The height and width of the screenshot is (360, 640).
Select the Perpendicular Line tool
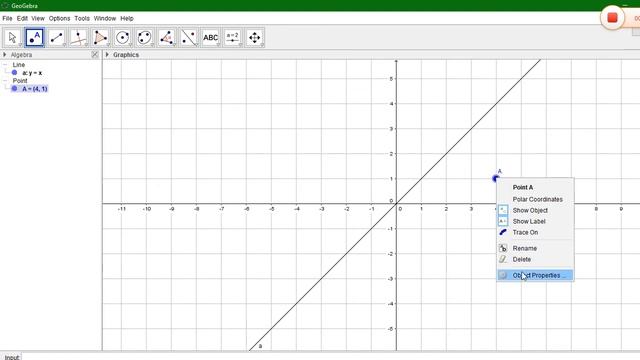tap(78, 38)
